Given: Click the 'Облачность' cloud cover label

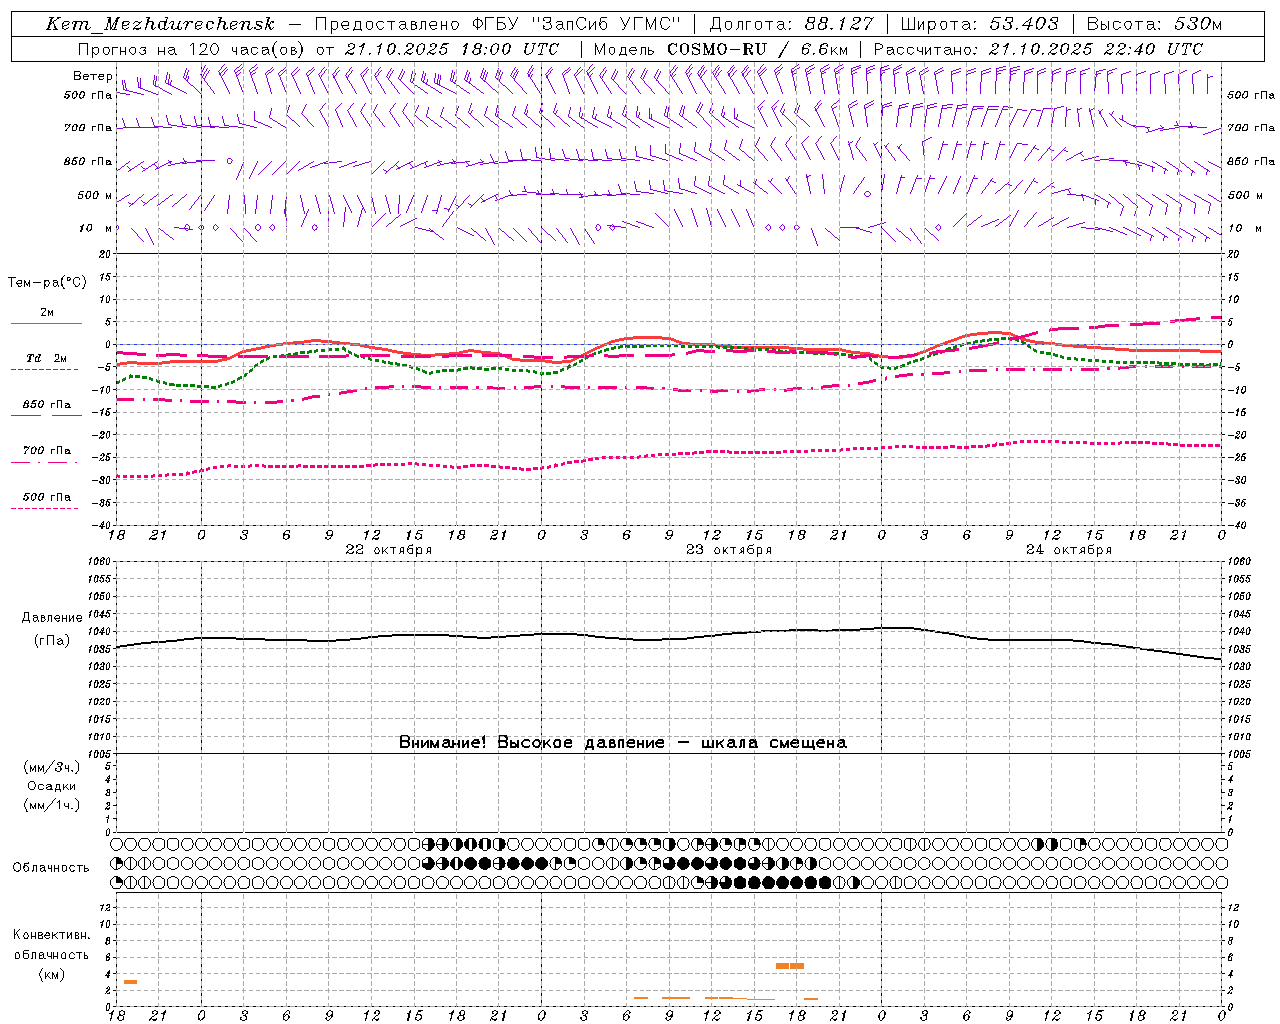Looking at the screenshot, I should click(51, 867).
